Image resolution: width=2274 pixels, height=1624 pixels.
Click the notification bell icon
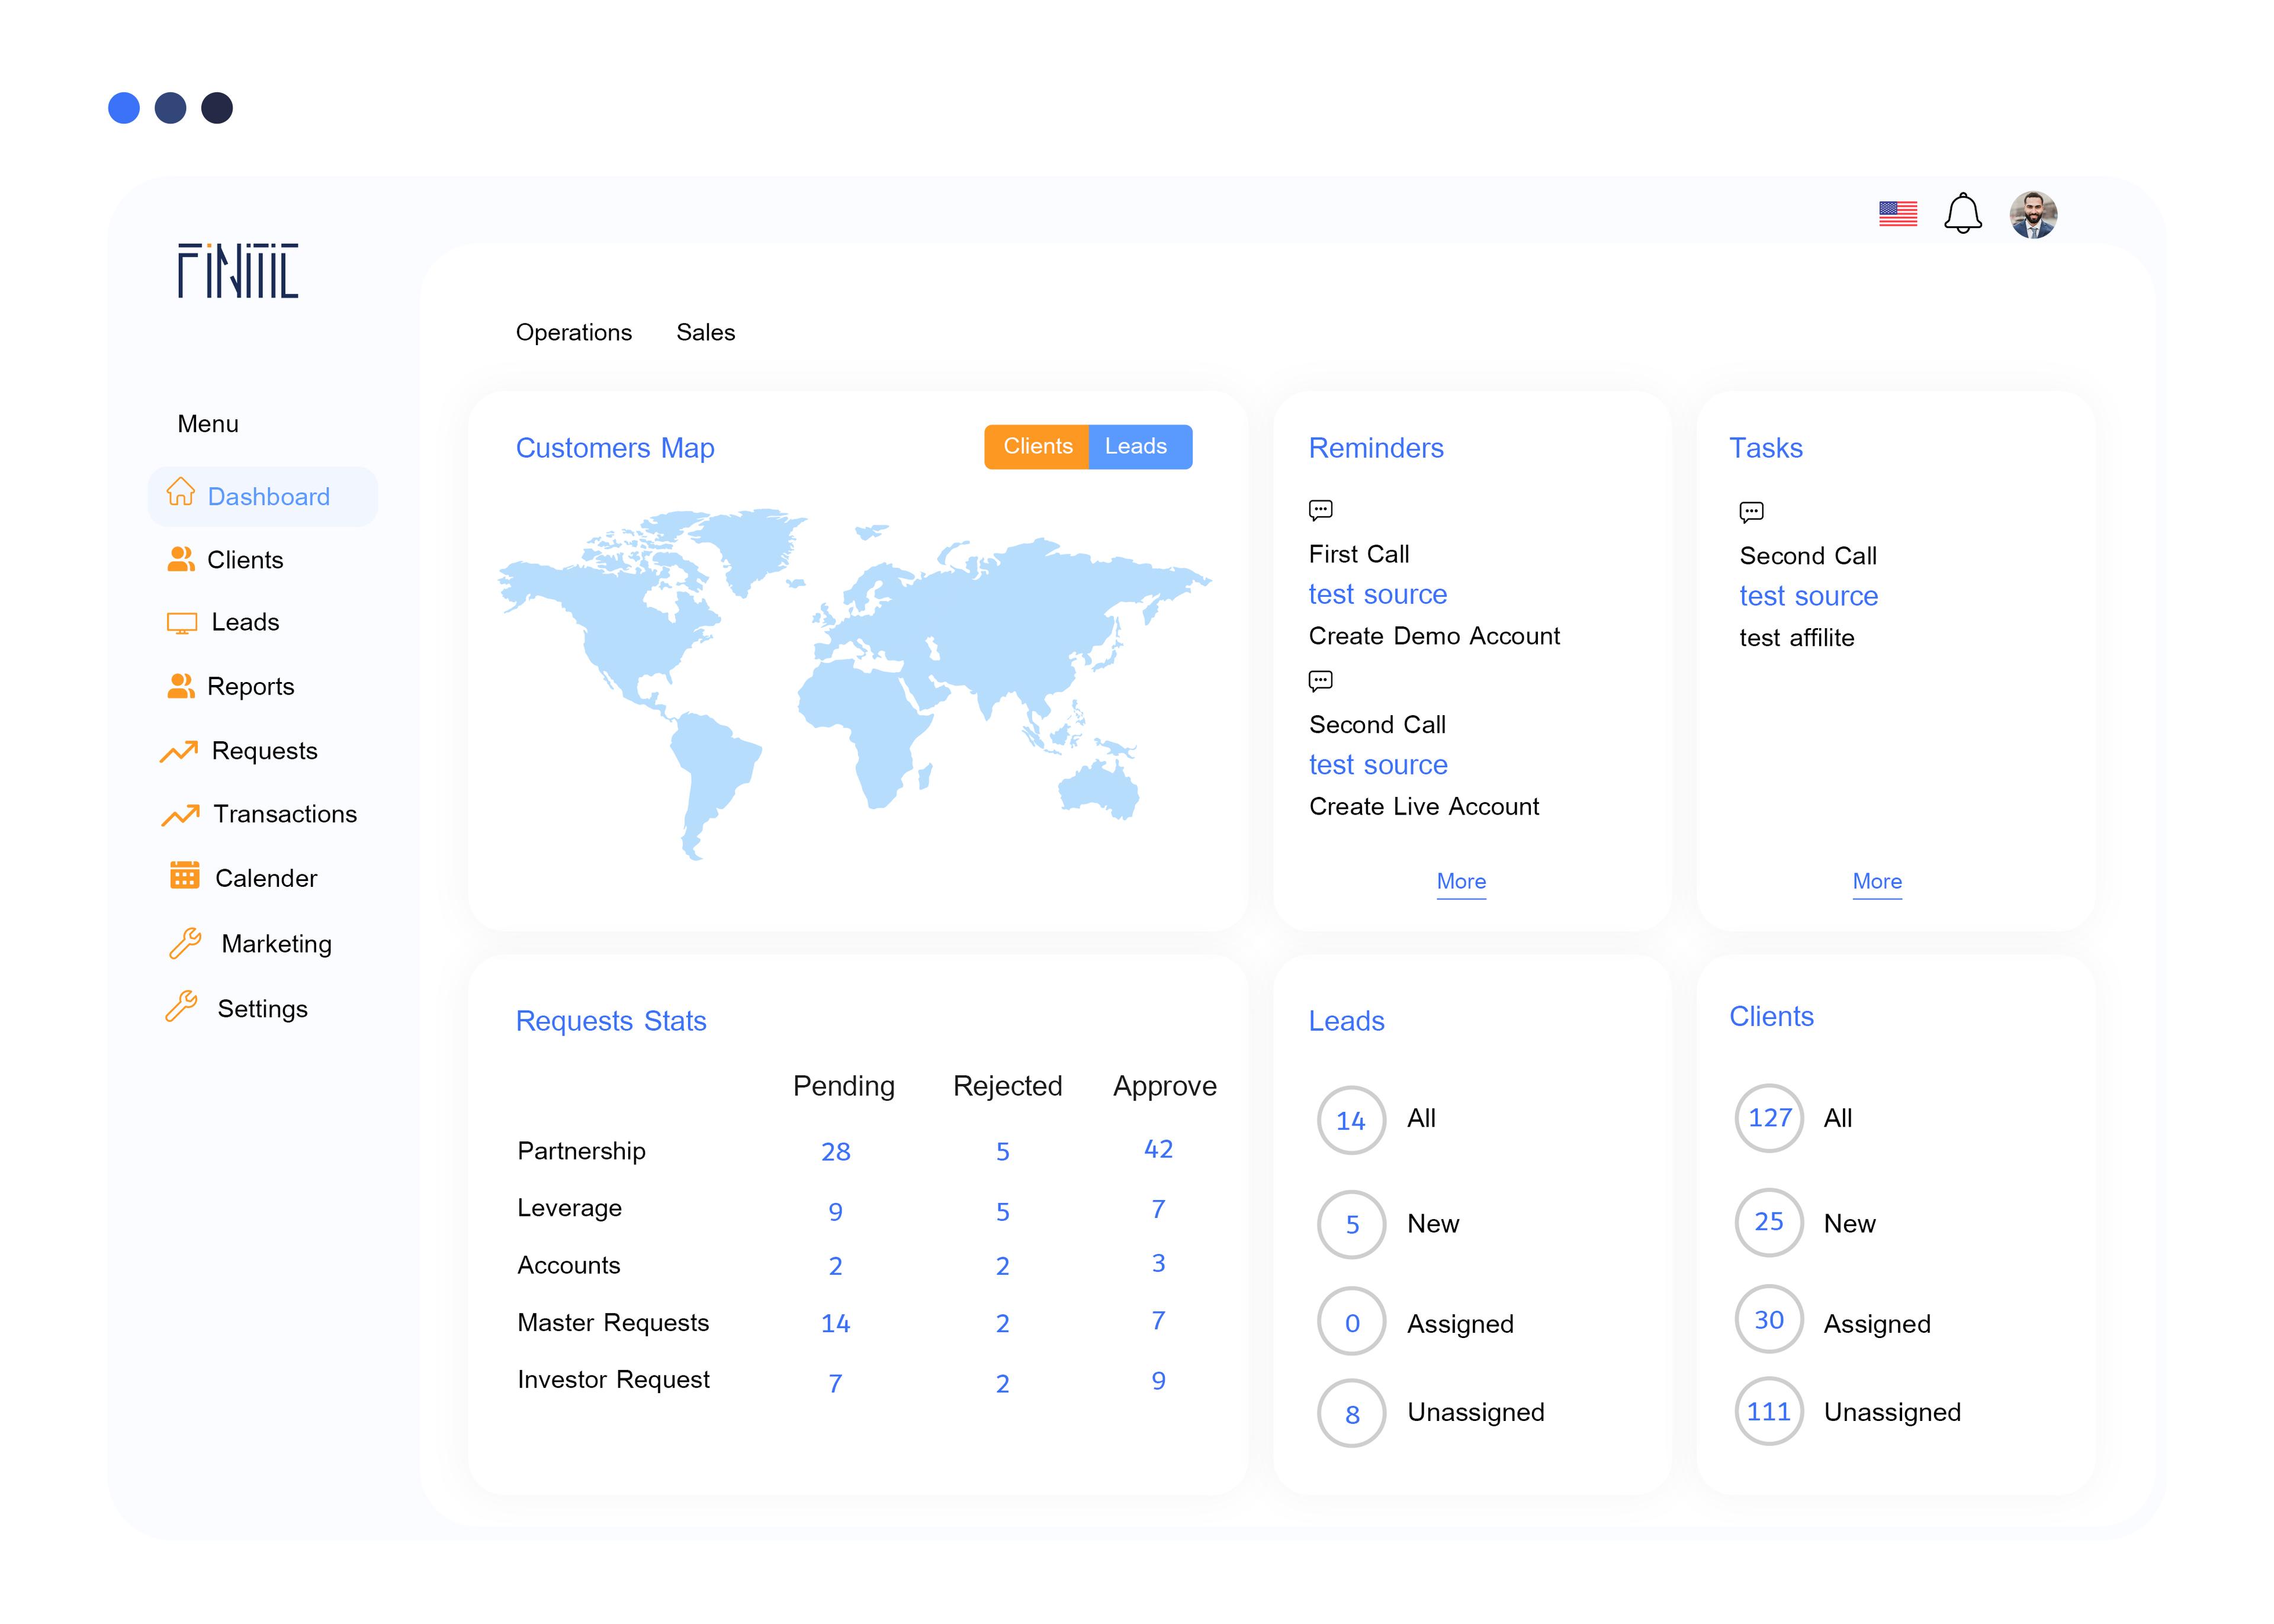click(1962, 213)
